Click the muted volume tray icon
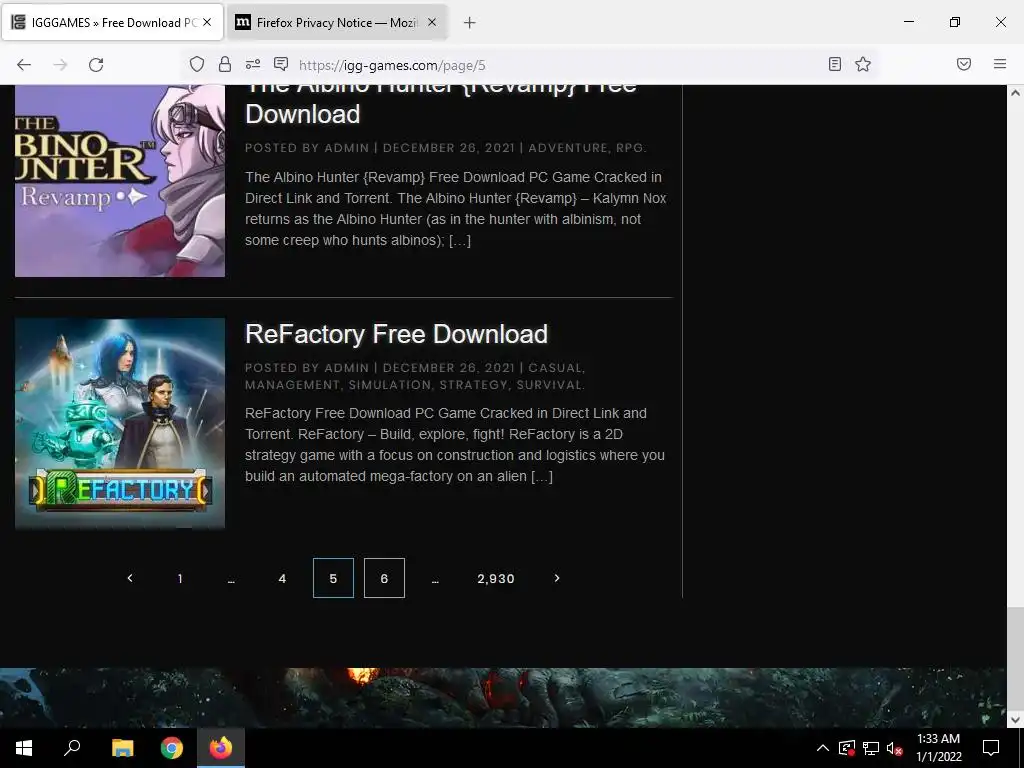The width and height of the screenshot is (1024, 768). tap(894, 748)
